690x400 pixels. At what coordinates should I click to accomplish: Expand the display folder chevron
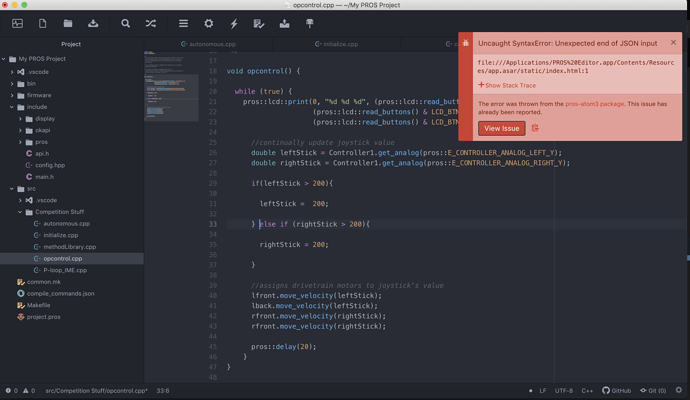pos(20,119)
